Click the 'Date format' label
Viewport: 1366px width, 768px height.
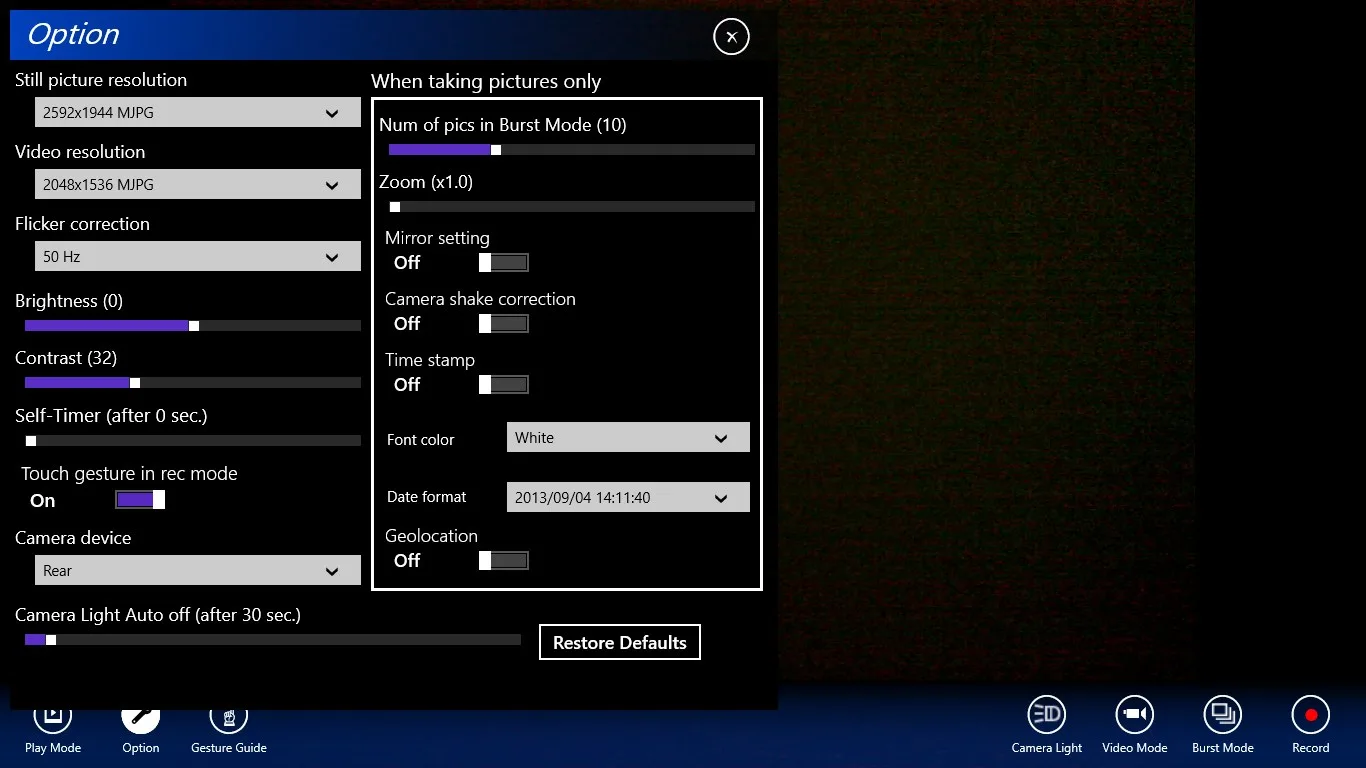coord(427,497)
